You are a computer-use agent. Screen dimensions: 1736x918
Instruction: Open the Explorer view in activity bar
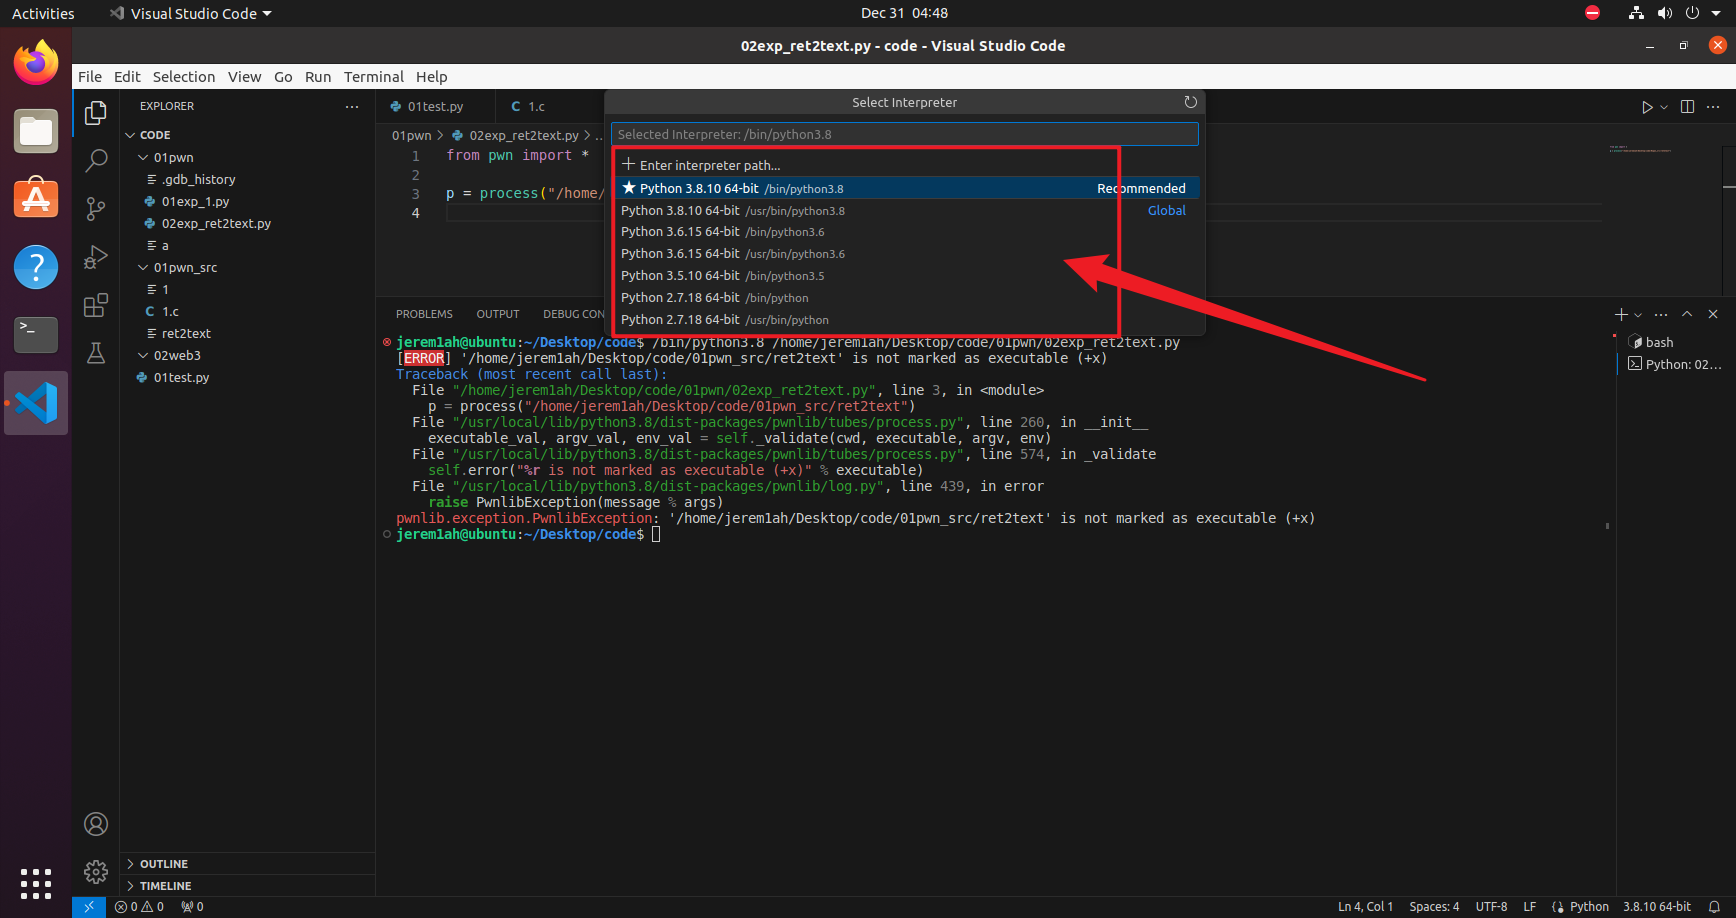pos(96,113)
